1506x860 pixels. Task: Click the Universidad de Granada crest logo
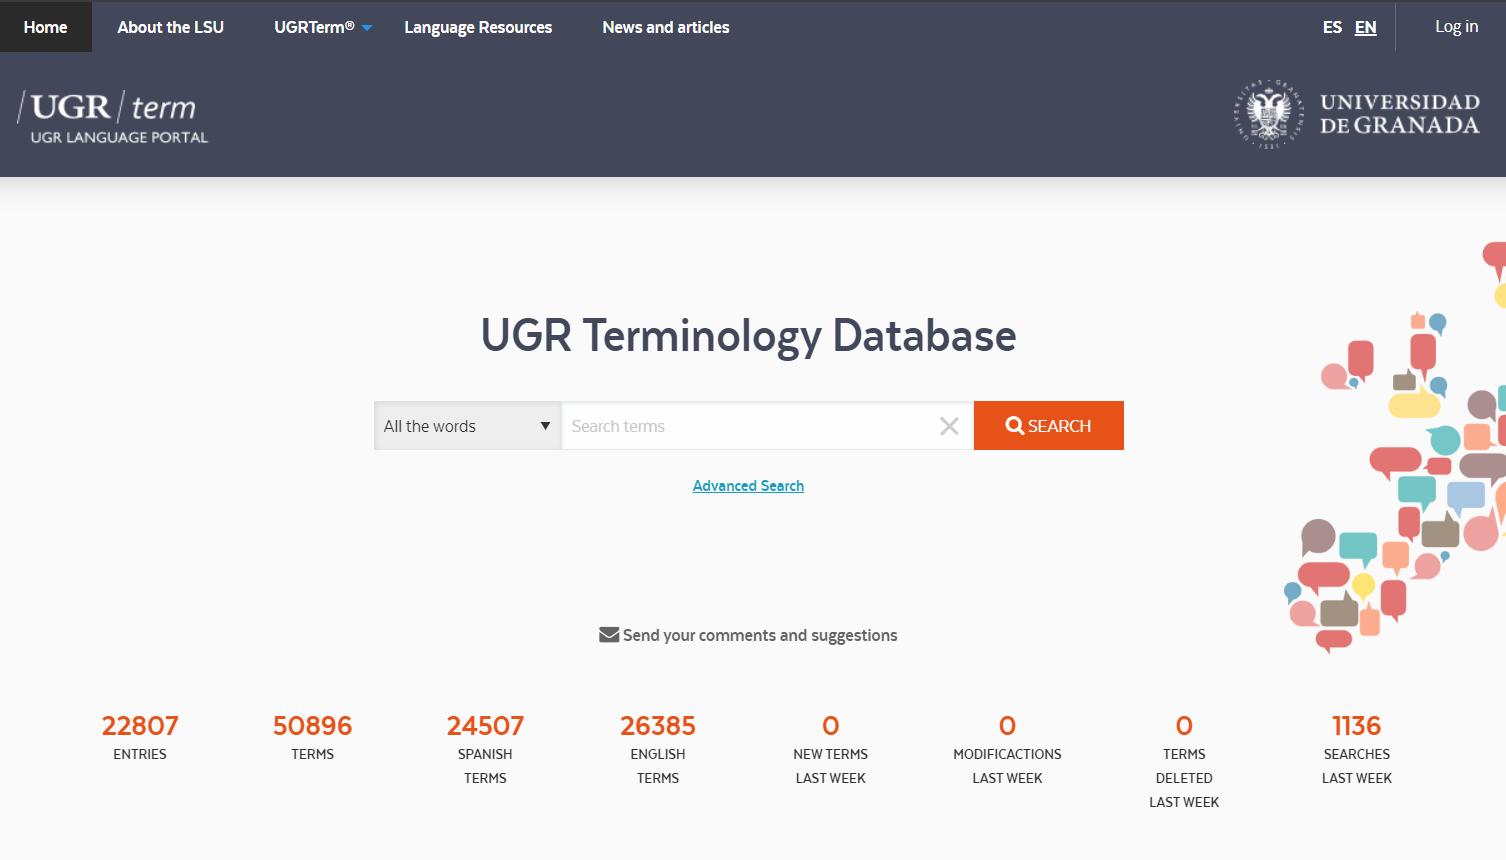[x=1269, y=113]
